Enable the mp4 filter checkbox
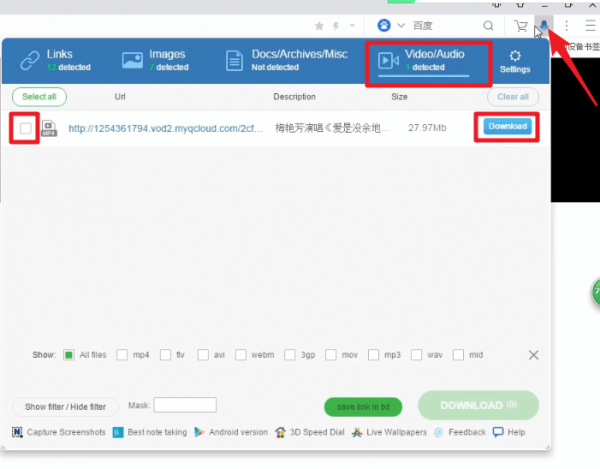600x469 pixels. [x=122, y=355]
